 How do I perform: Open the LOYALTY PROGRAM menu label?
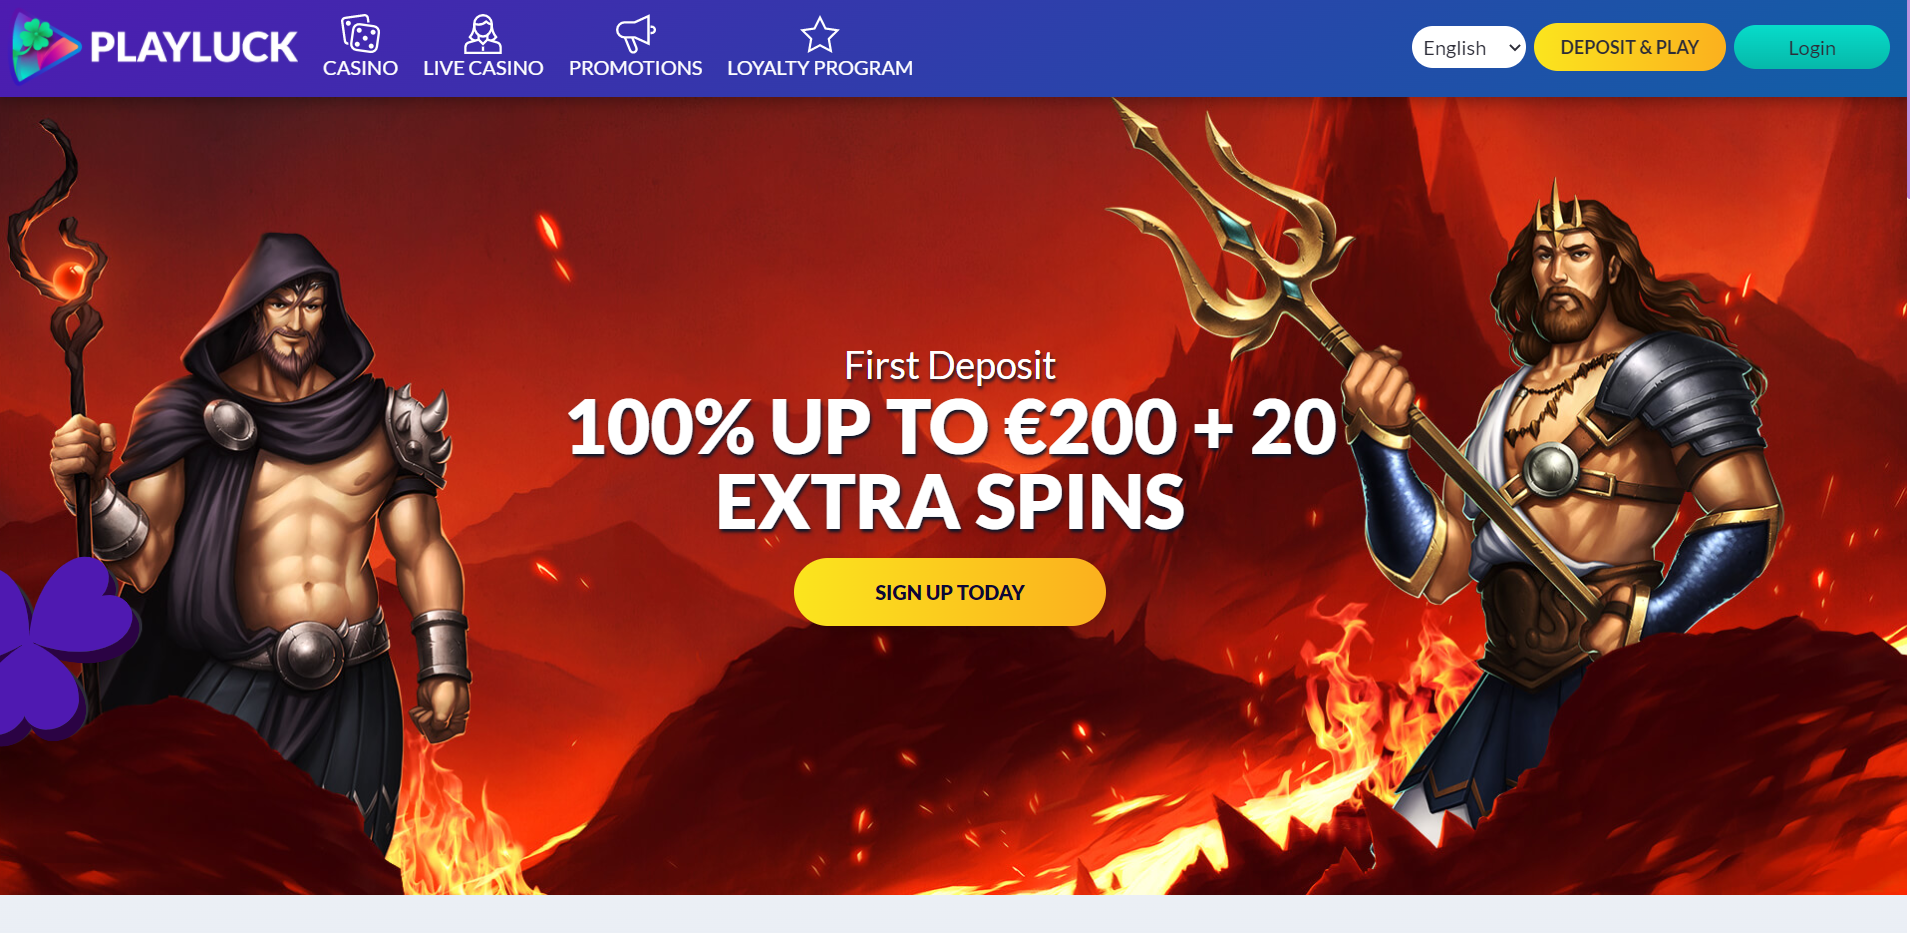[820, 68]
